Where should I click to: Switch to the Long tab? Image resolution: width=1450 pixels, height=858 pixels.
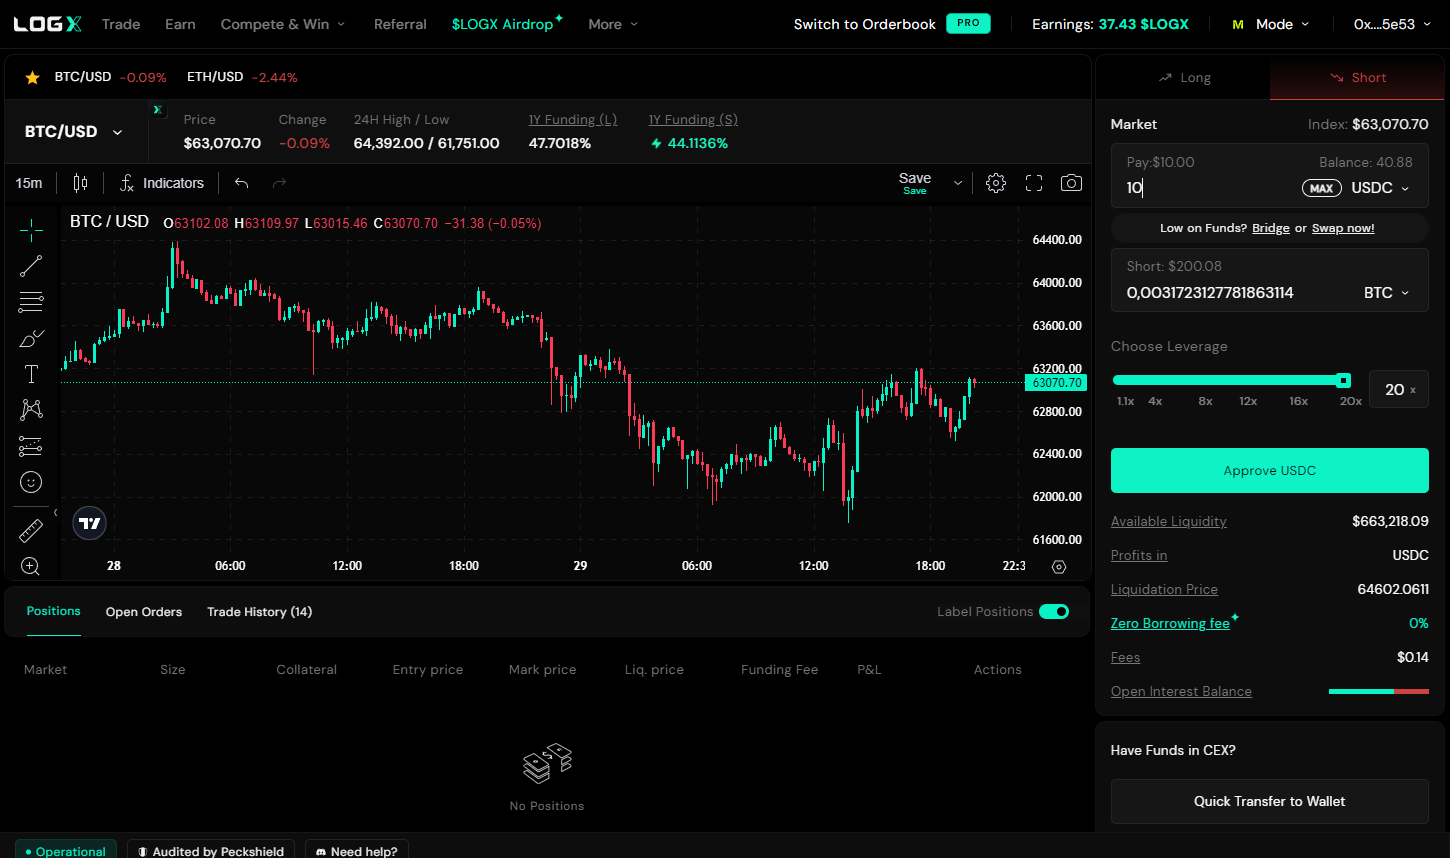click(1184, 78)
